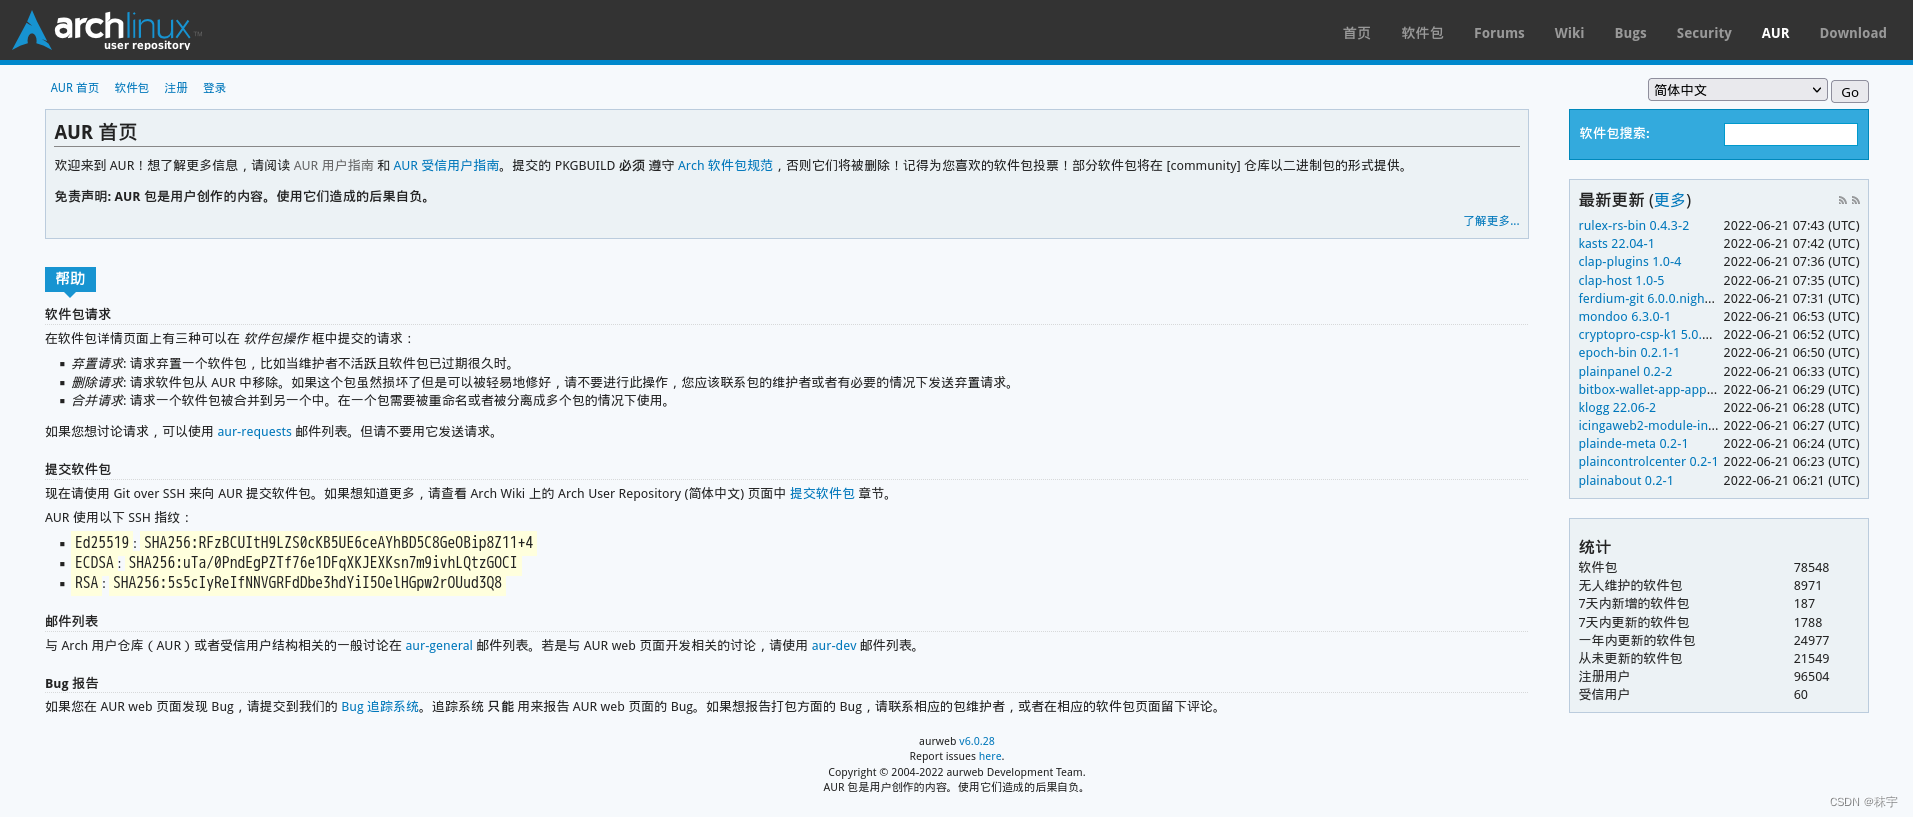1913x817 pixels.
Task: Open the right RSS feed icon beside 最新更新
Action: (x=1856, y=200)
